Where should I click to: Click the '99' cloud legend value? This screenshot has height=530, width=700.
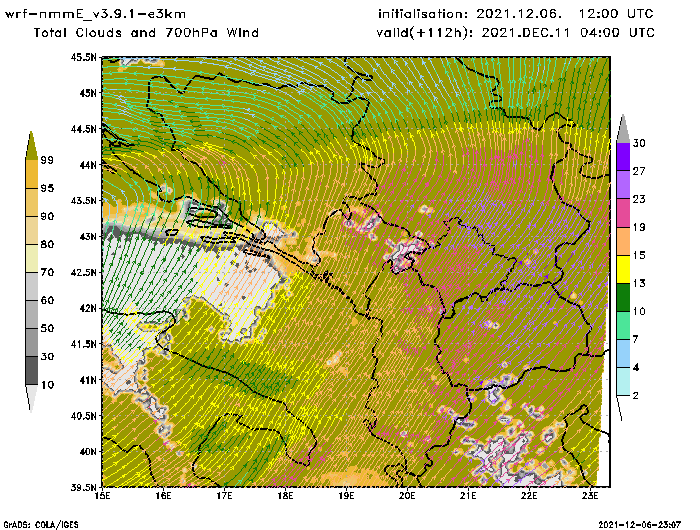pos(47,160)
